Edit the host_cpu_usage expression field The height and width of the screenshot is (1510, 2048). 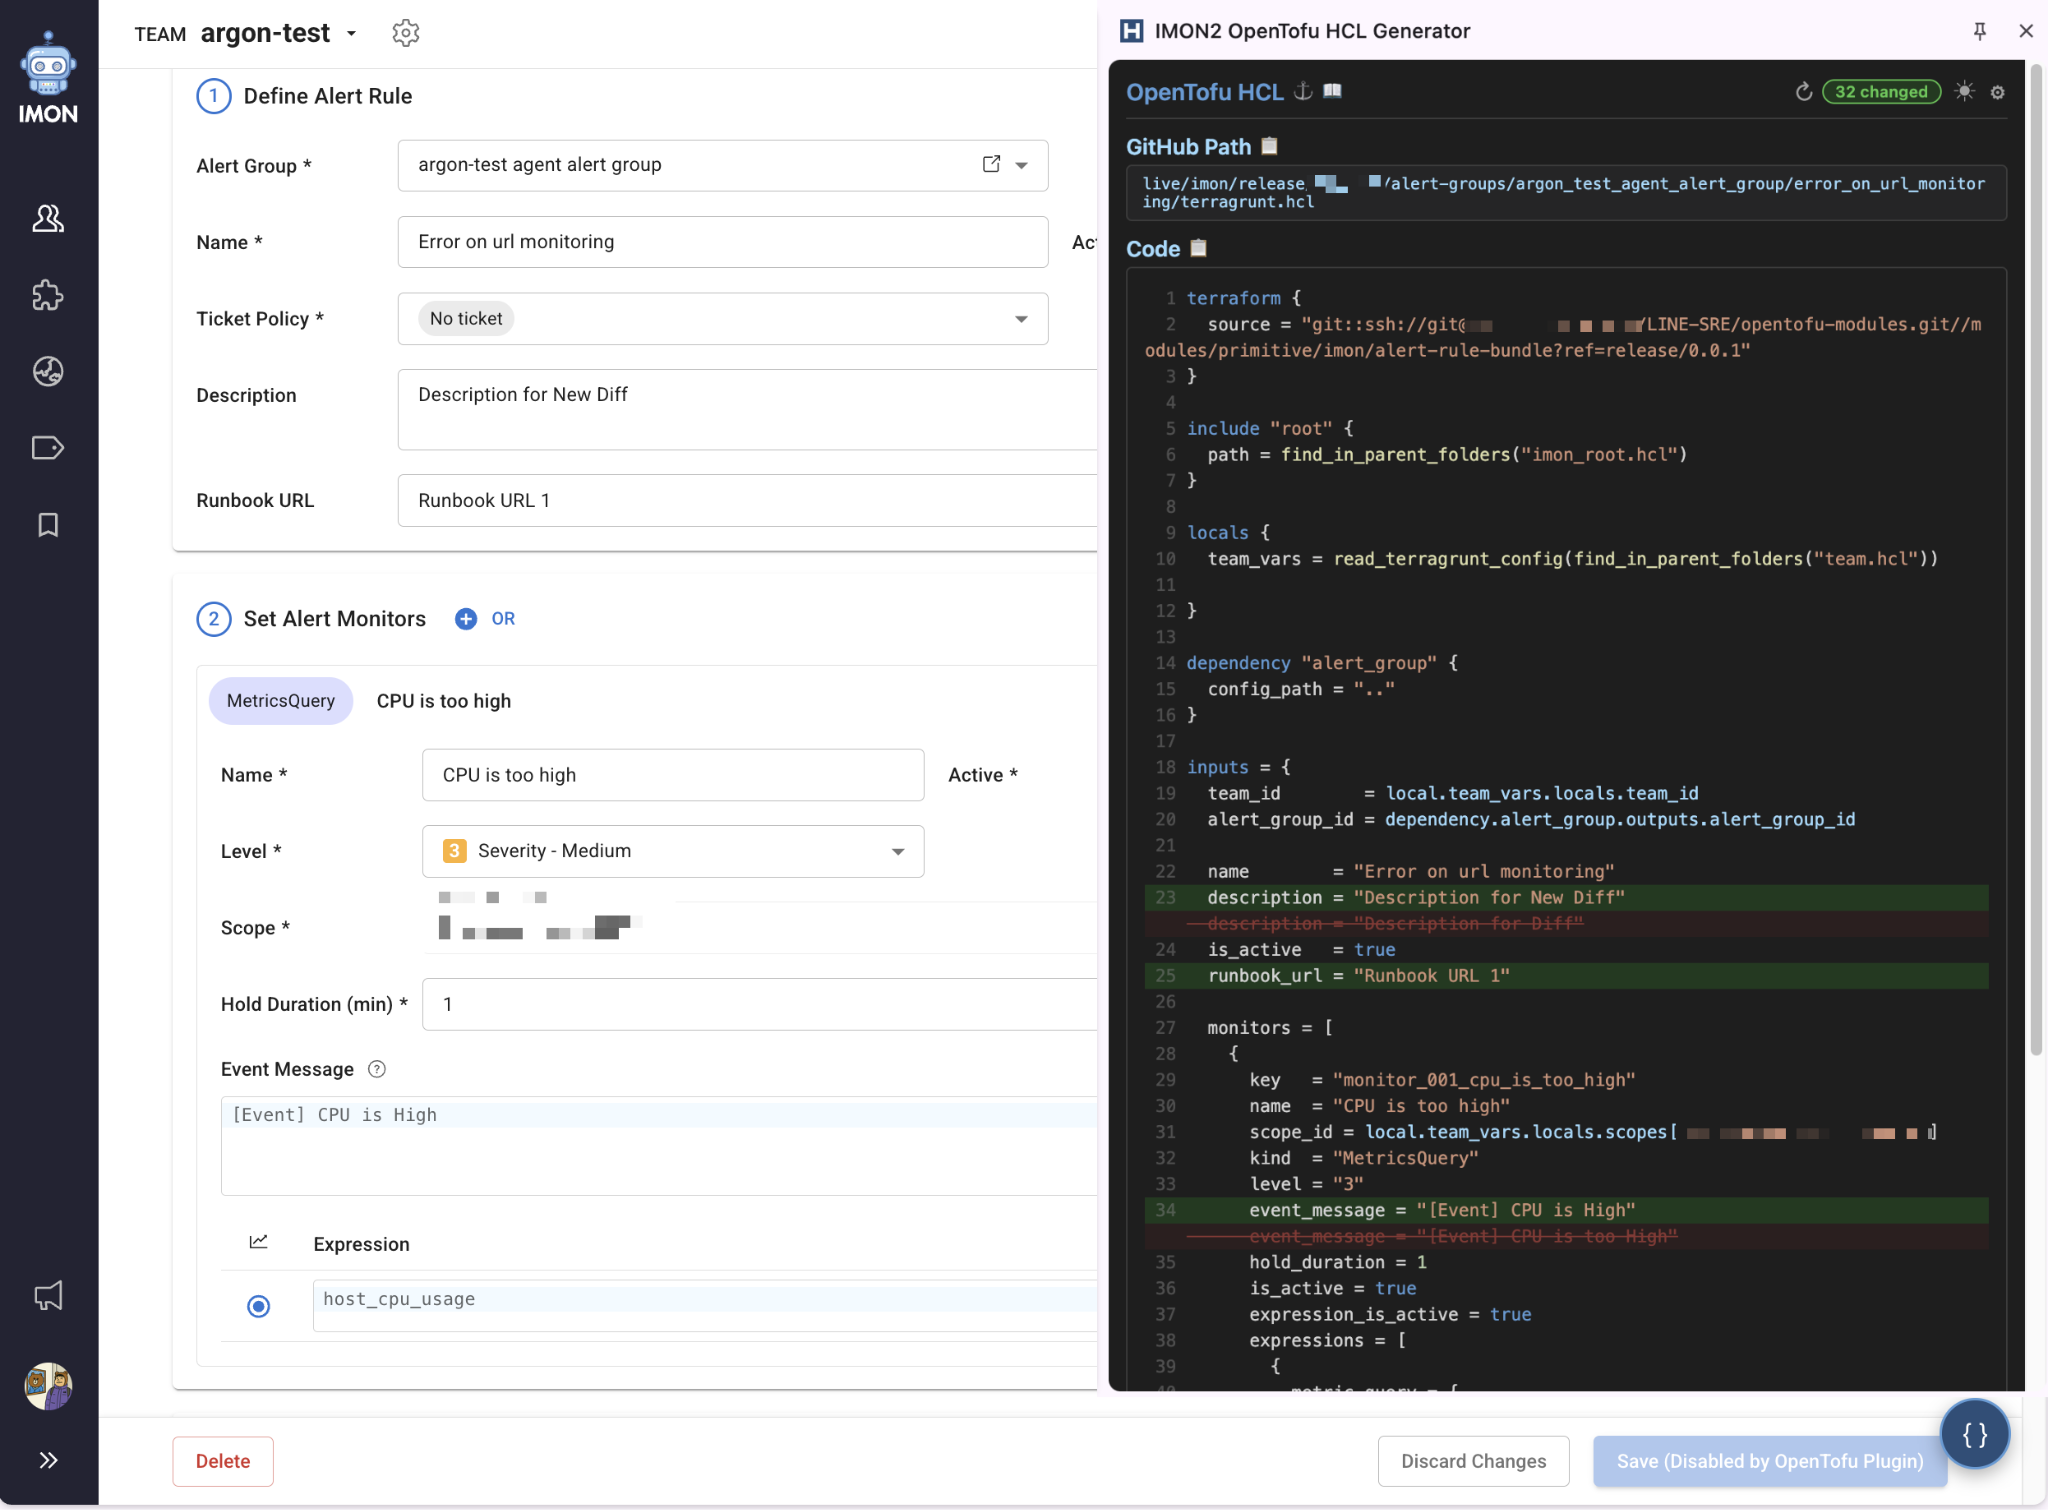[705, 1305]
